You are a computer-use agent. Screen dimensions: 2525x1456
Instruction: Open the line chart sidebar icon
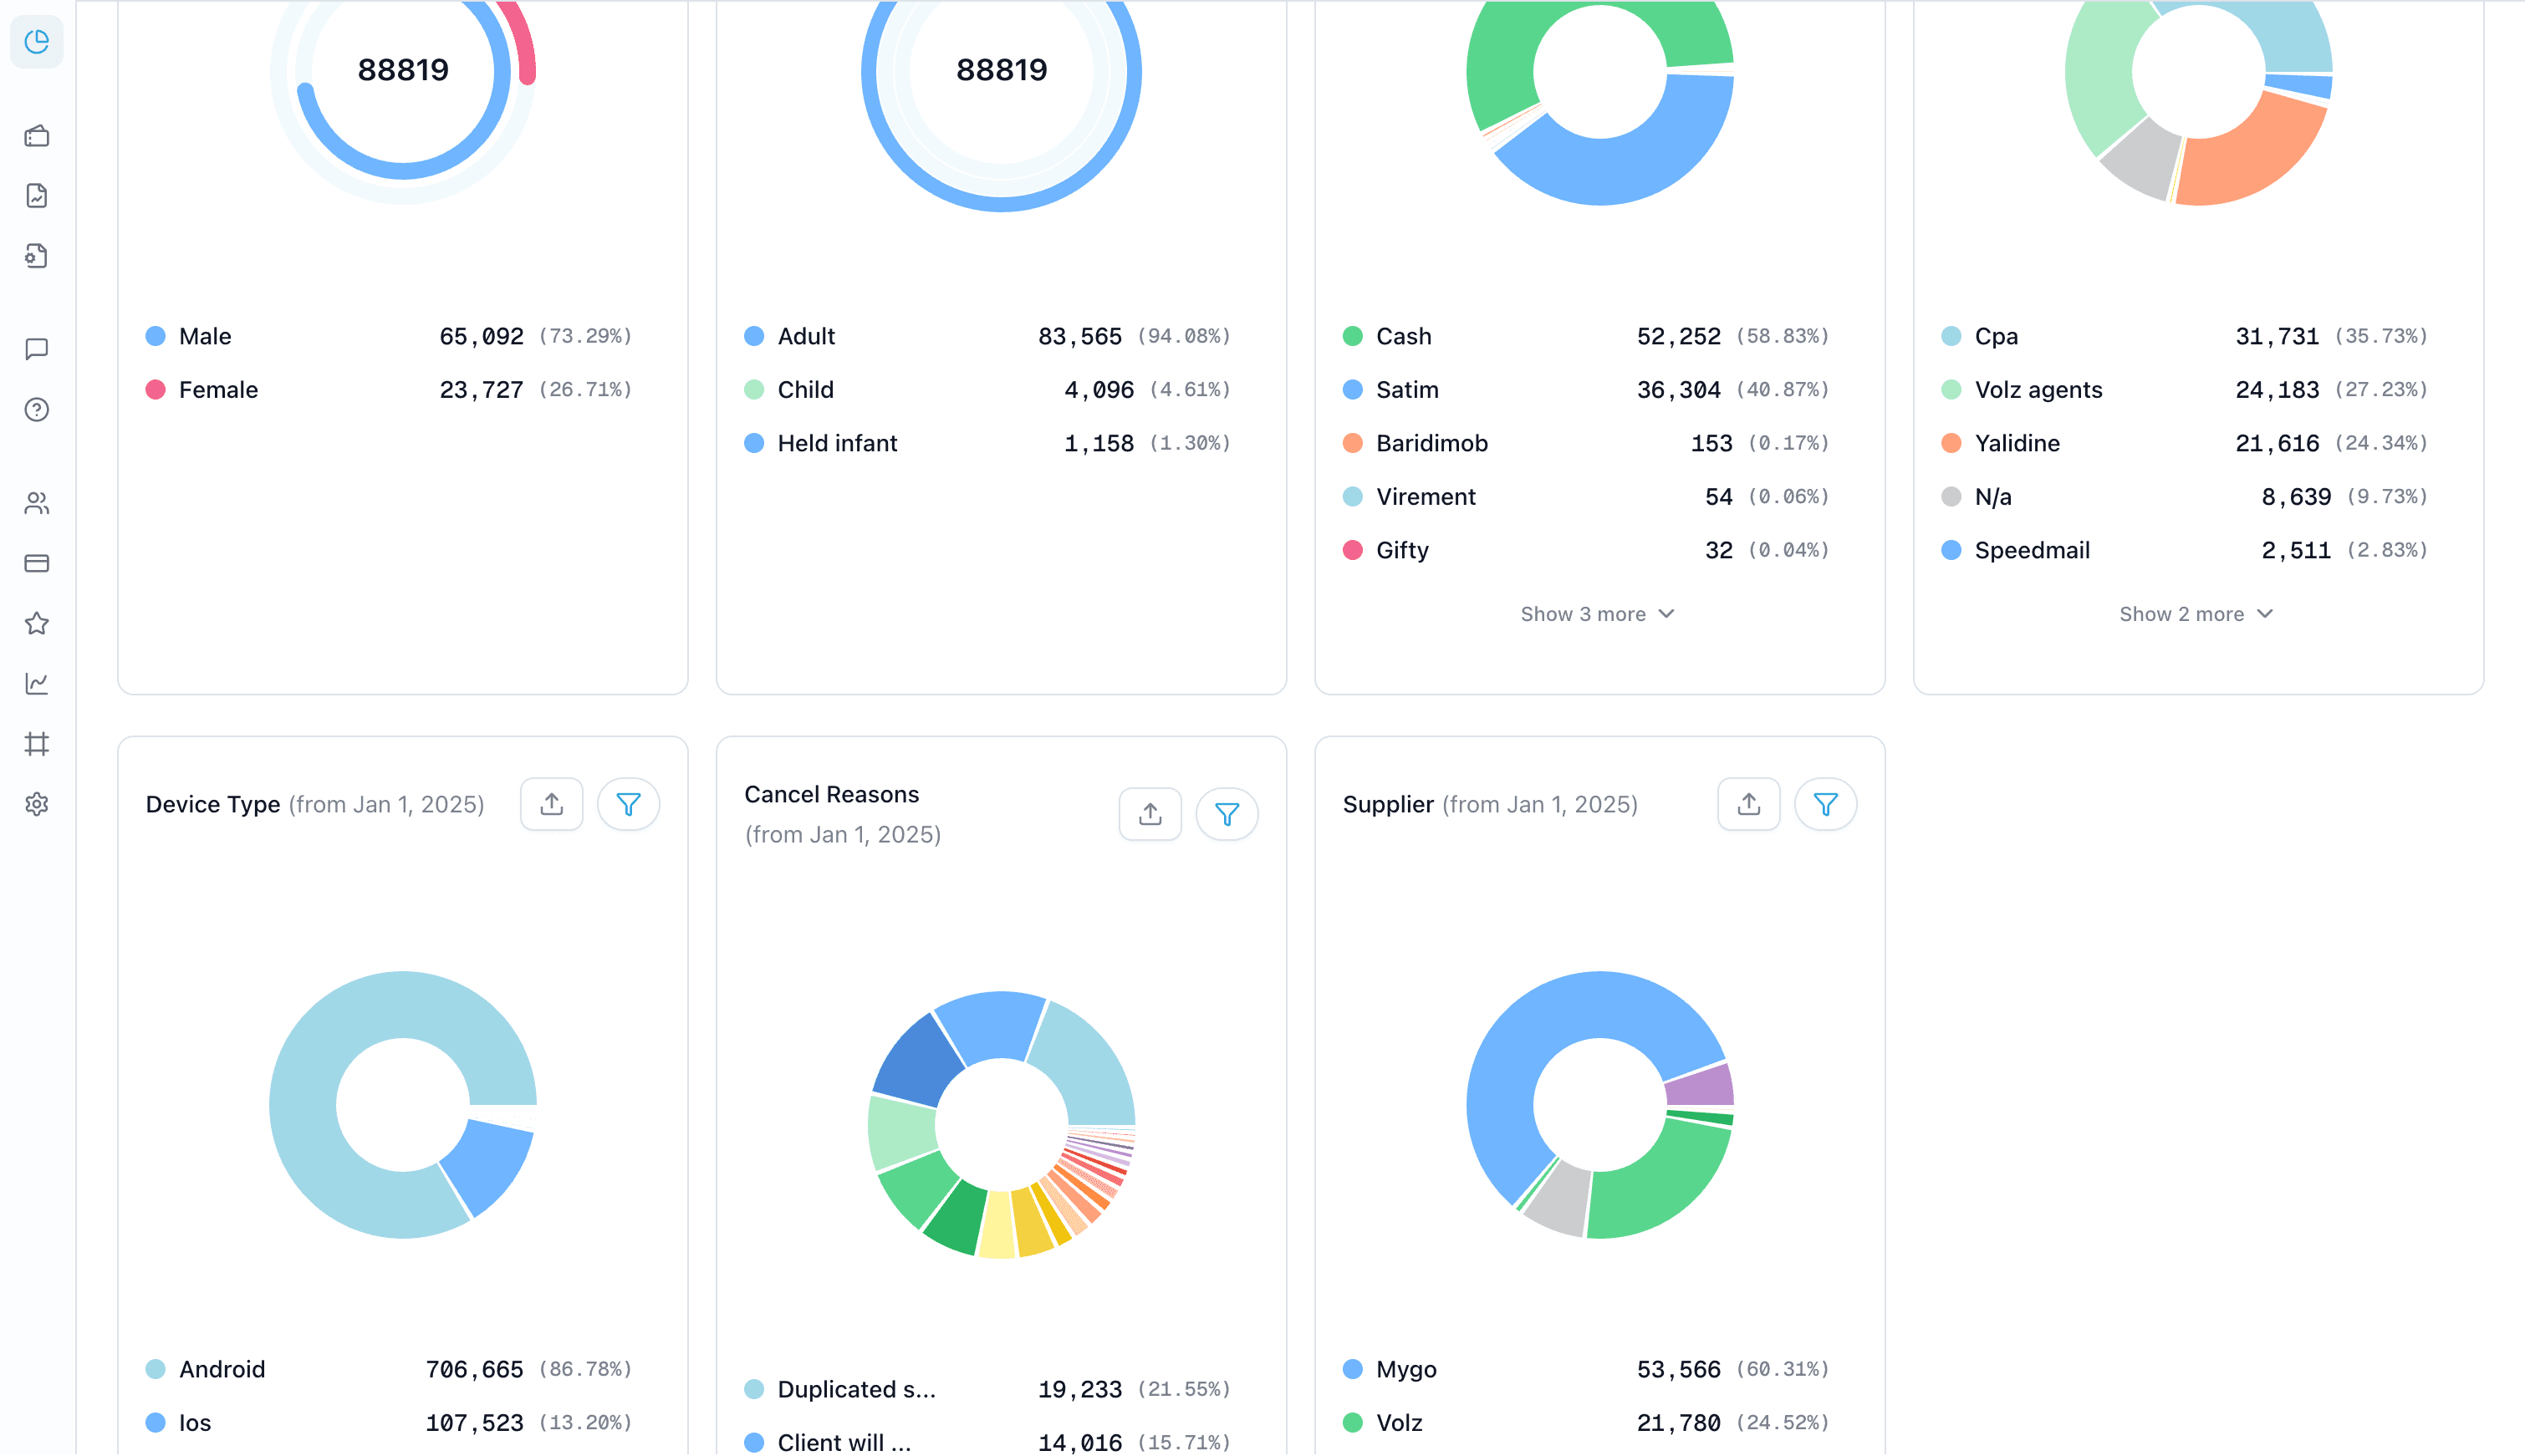click(37, 683)
